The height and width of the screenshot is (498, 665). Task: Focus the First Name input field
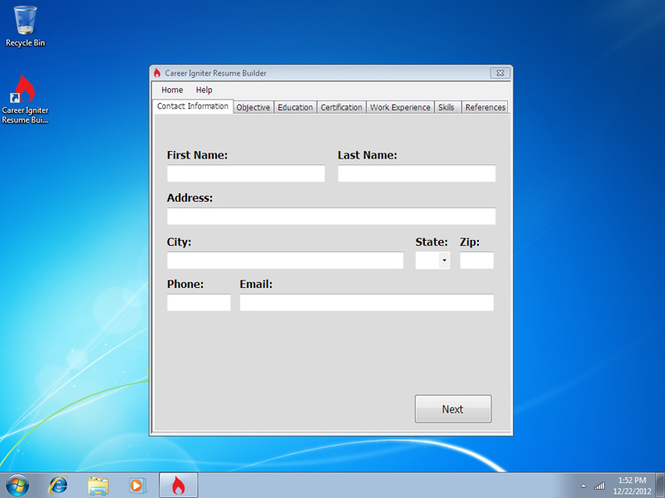(x=246, y=173)
